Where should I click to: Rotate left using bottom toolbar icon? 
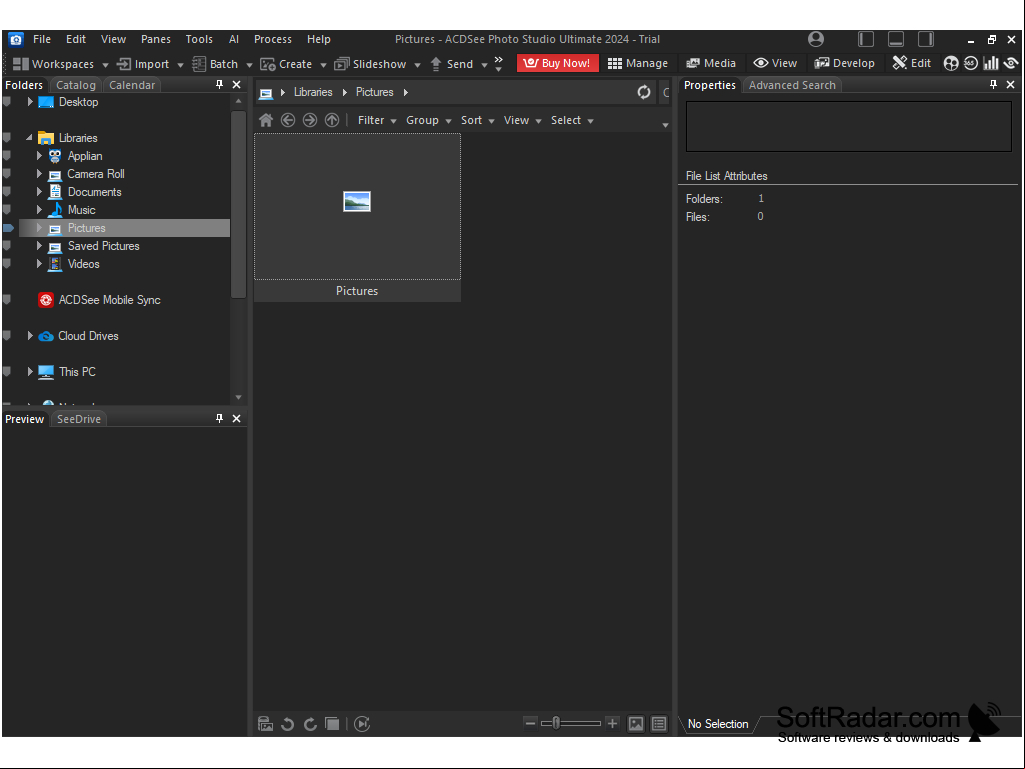tap(288, 724)
